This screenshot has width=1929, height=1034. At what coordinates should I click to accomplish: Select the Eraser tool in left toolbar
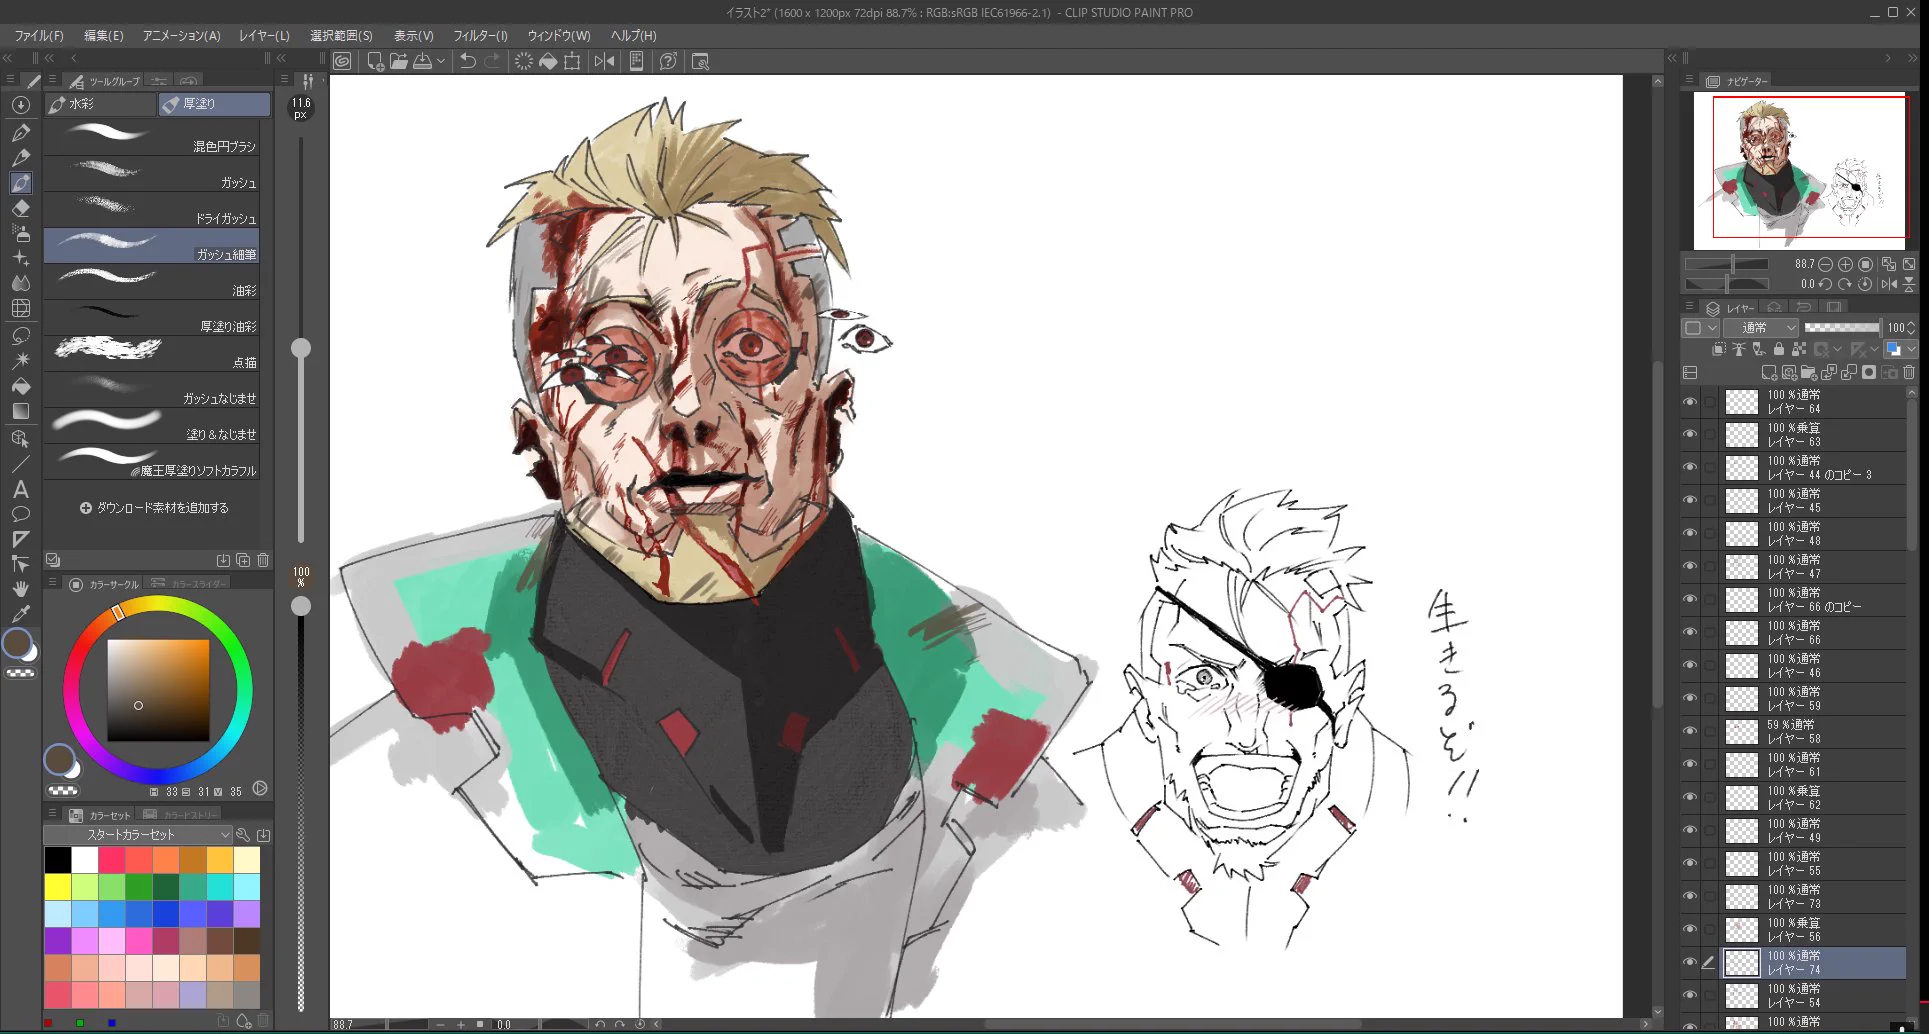[21, 208]
